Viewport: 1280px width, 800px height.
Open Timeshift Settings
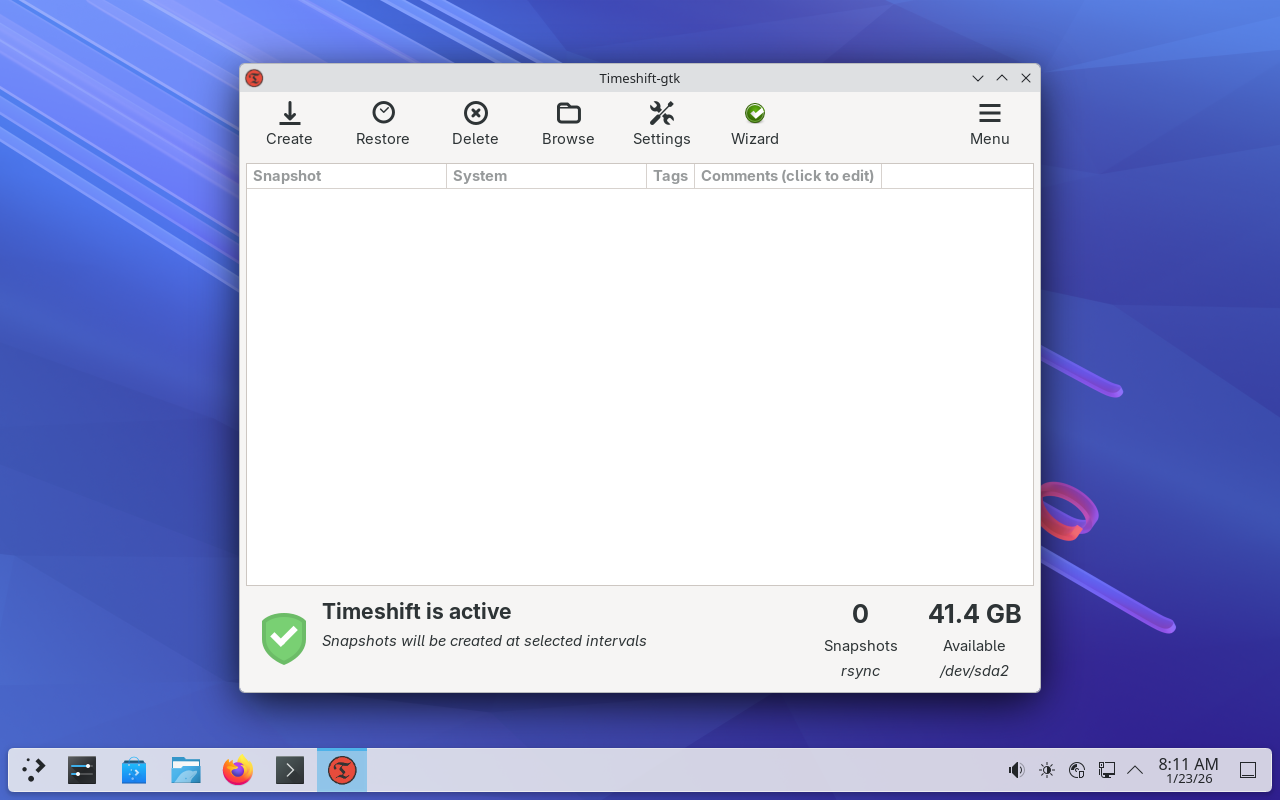pyautogui.click(x=661, y=124)
